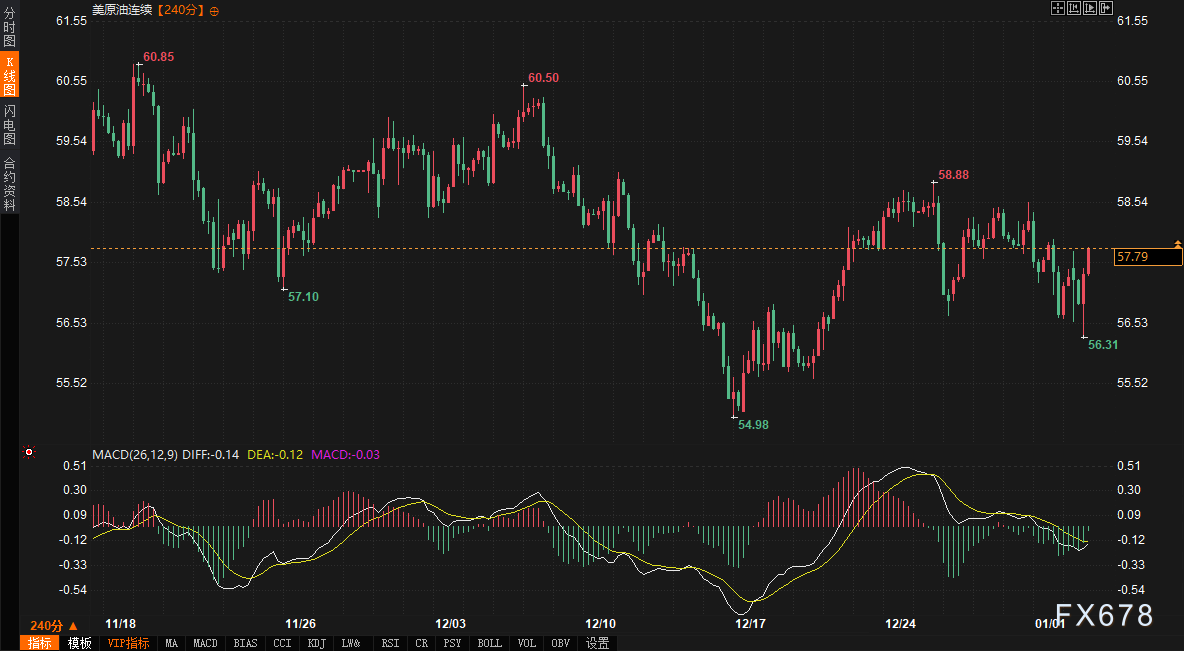Click the red dot icon left of MACD panel
The image size is (1184, 651).
pyautogui.click(x=28, y=452)
